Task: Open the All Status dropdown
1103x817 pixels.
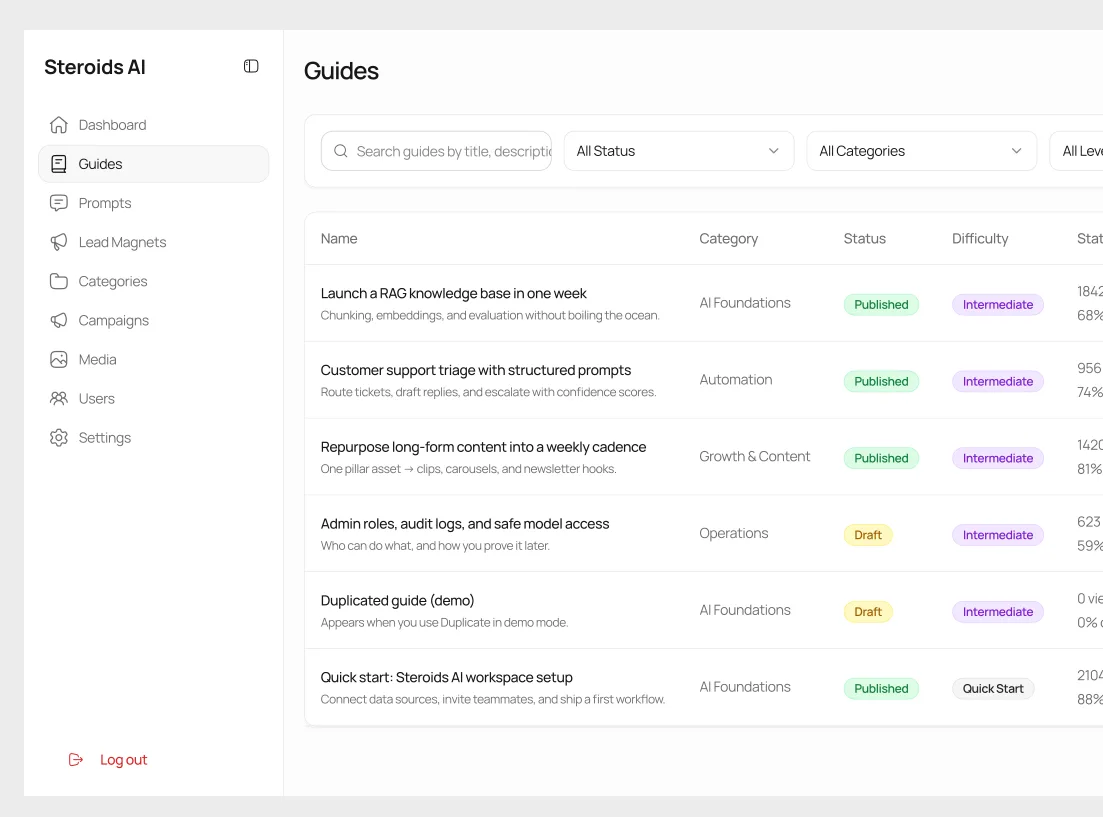Action: click(678, 151)
